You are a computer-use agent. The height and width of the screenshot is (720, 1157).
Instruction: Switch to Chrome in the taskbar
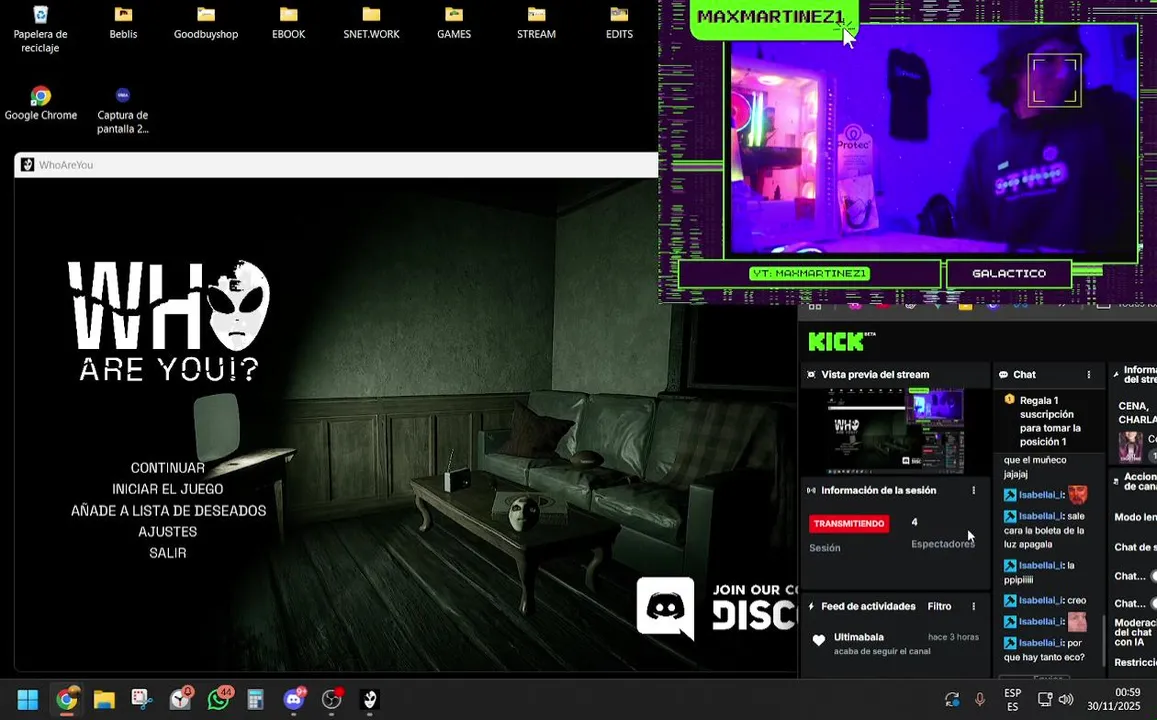tap(66, 699)
